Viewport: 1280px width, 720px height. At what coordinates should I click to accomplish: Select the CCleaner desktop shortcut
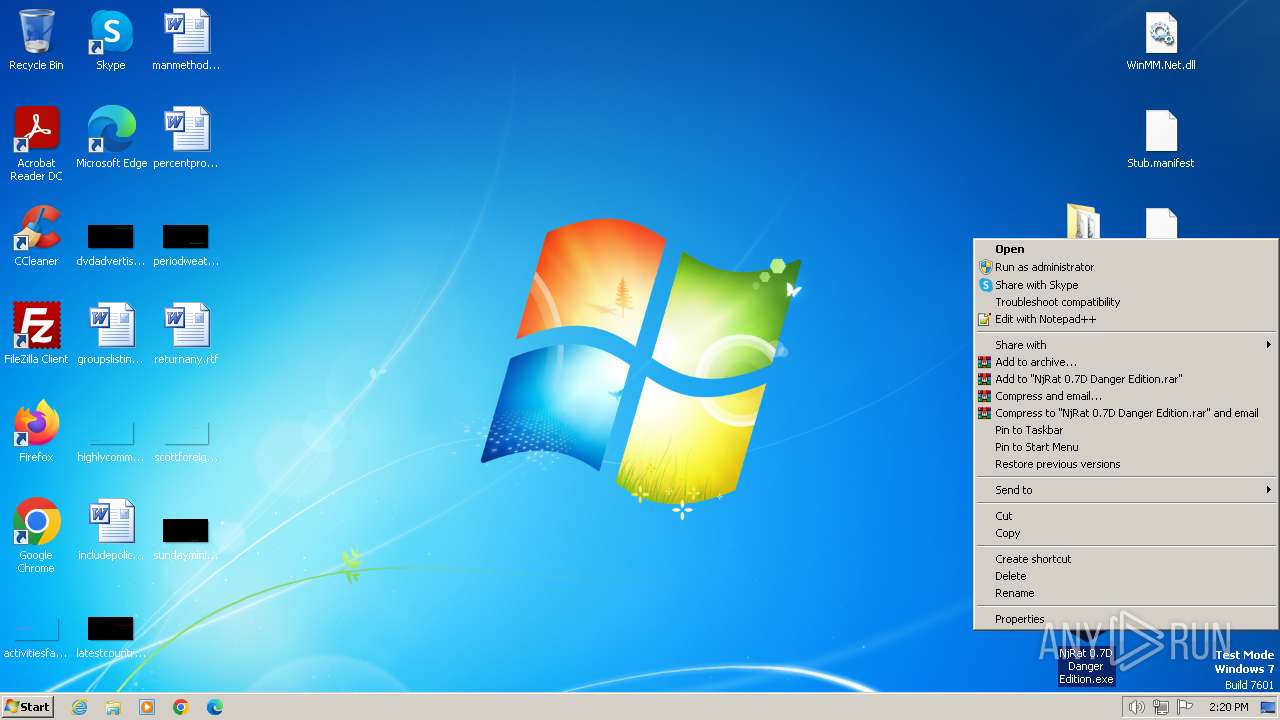36,237
